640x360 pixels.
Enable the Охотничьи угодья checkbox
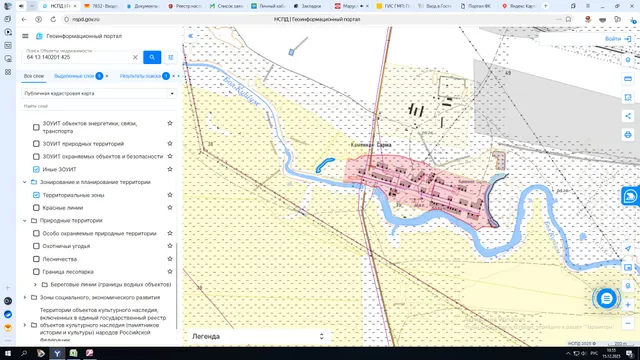[36, 246]
